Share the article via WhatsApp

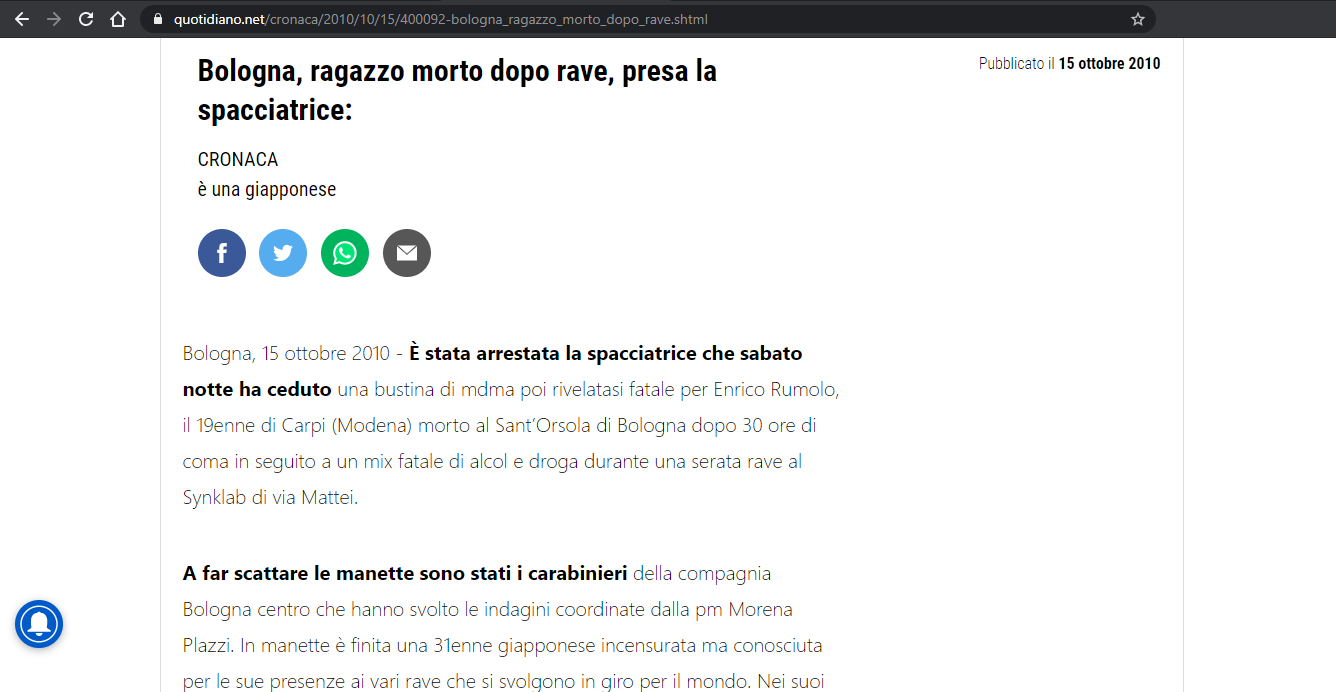(345, 253)
